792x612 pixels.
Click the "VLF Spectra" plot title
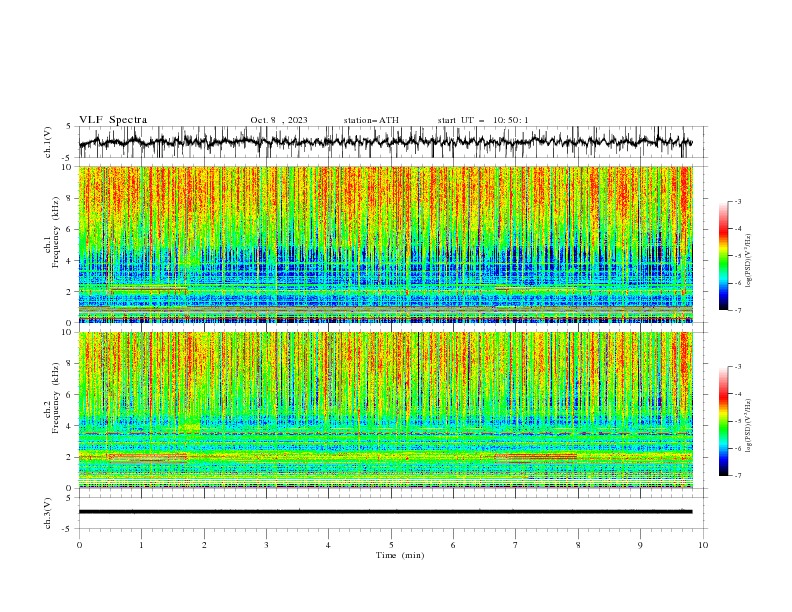pyautogui.click(x=113, y=120)
